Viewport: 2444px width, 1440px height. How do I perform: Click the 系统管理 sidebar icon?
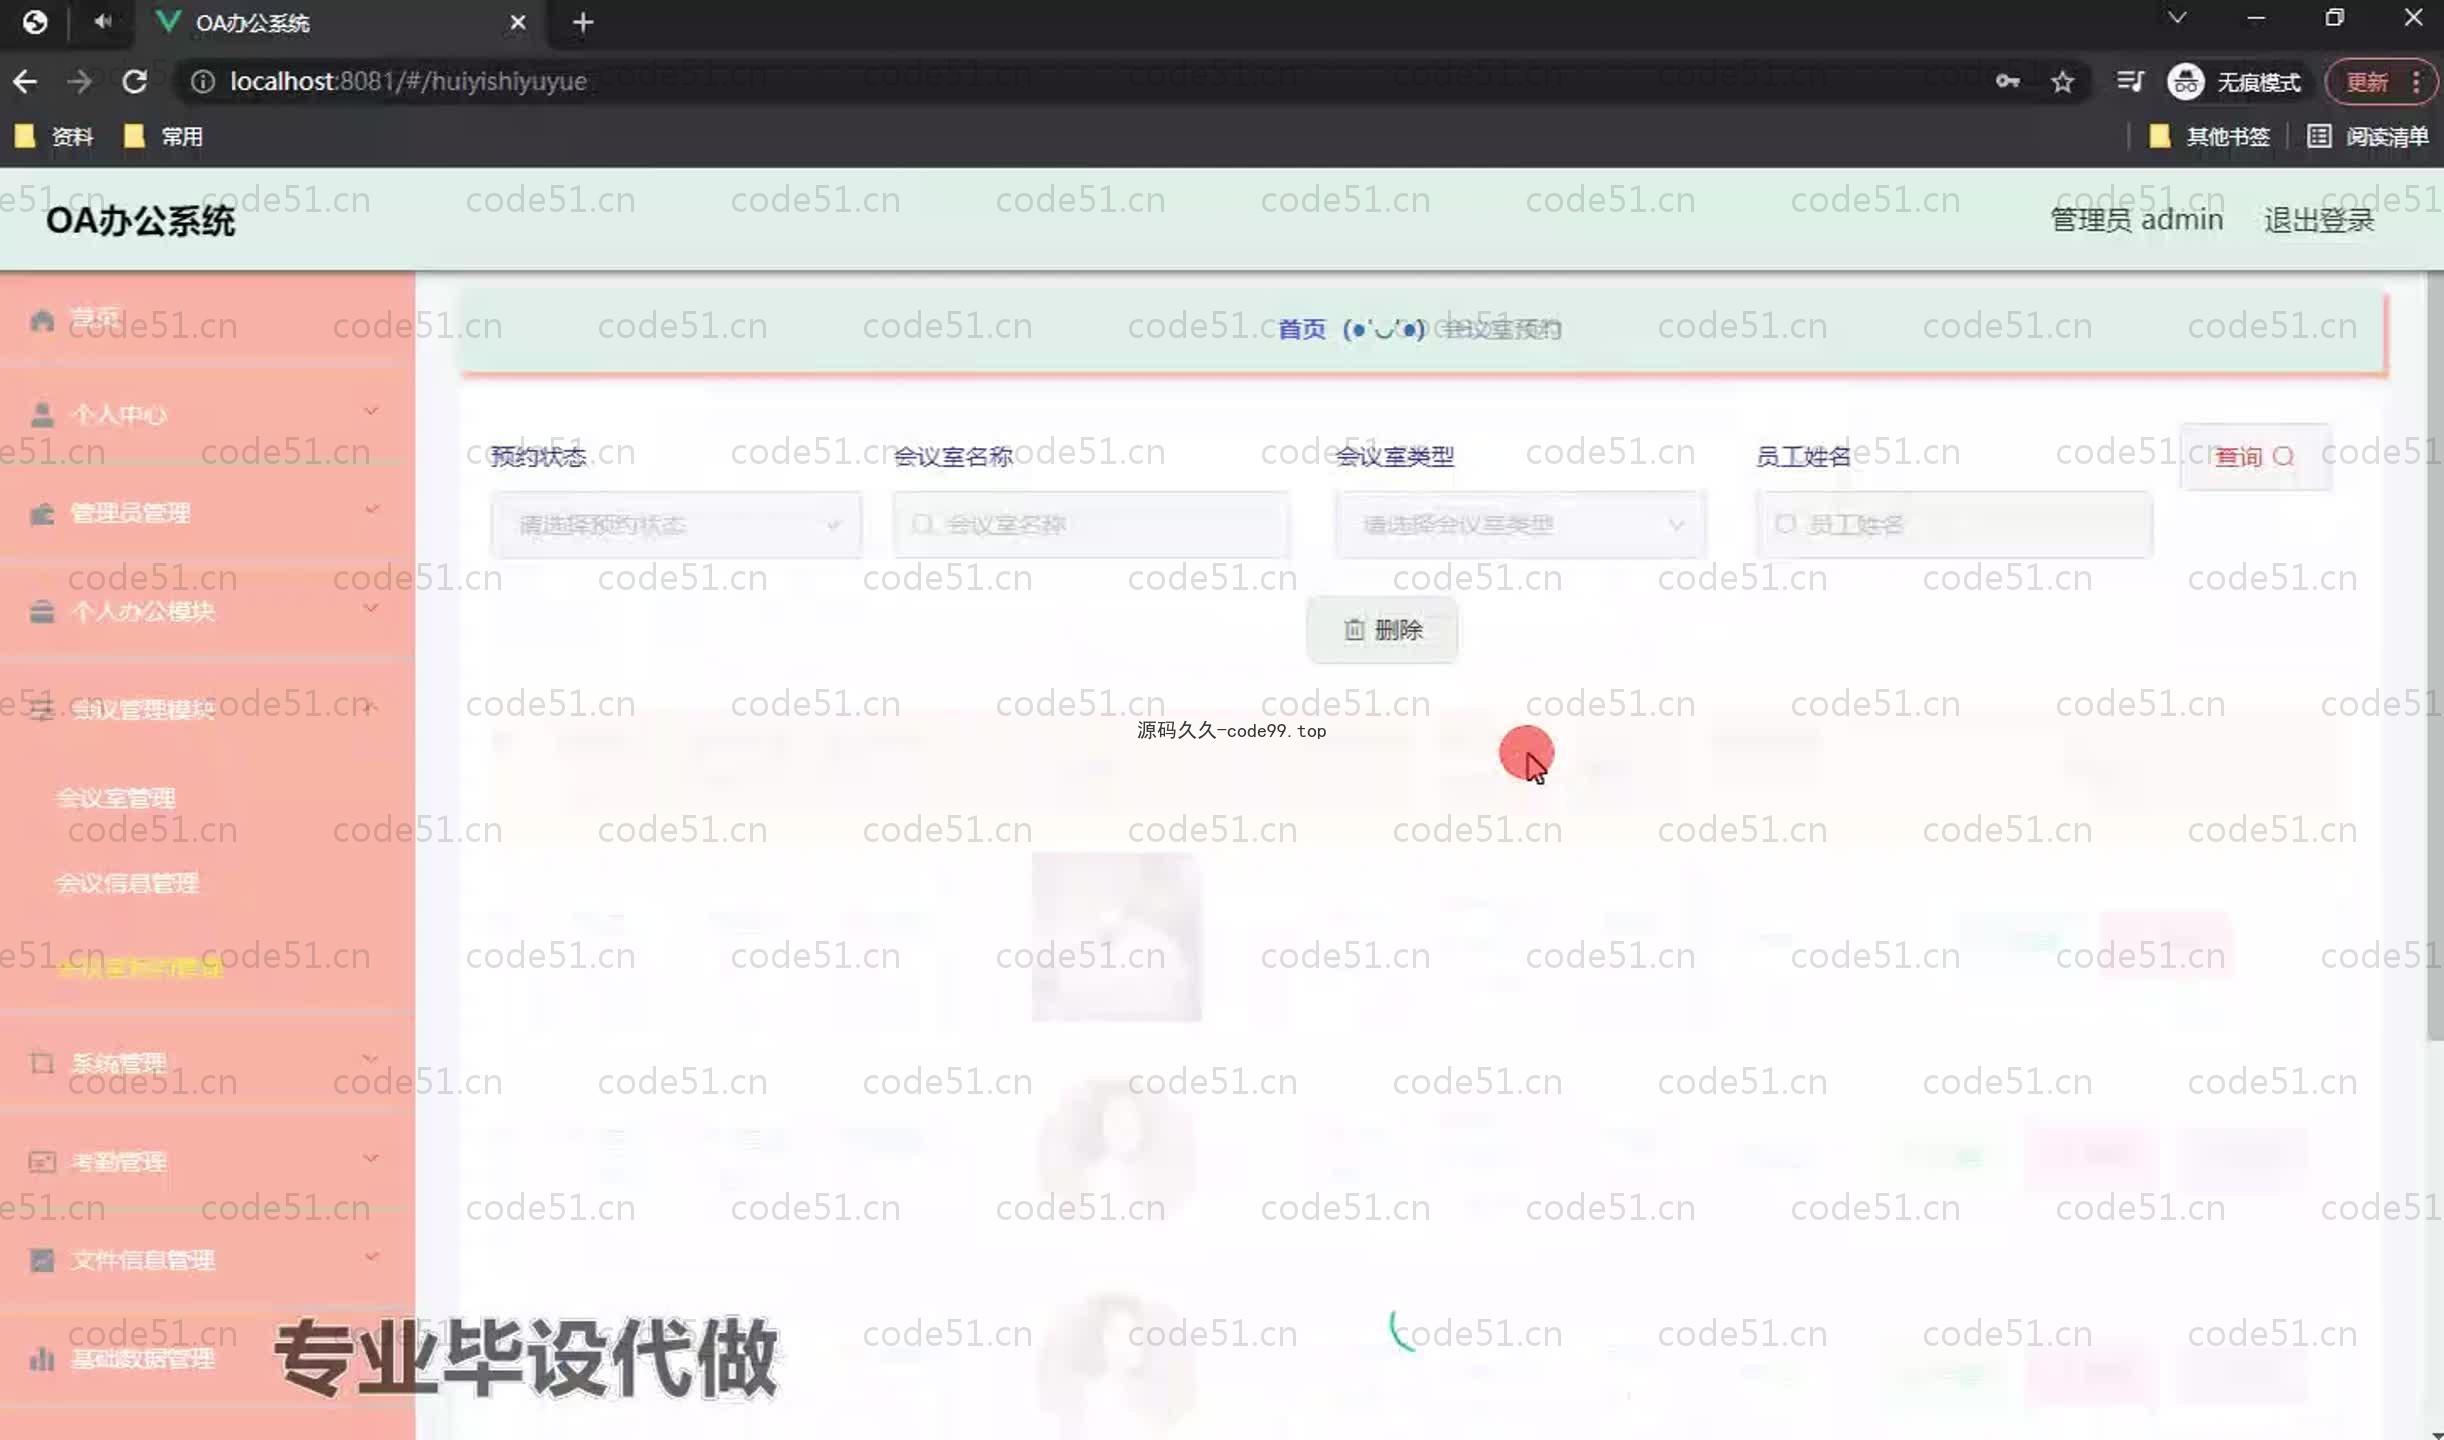(42, 1063)
